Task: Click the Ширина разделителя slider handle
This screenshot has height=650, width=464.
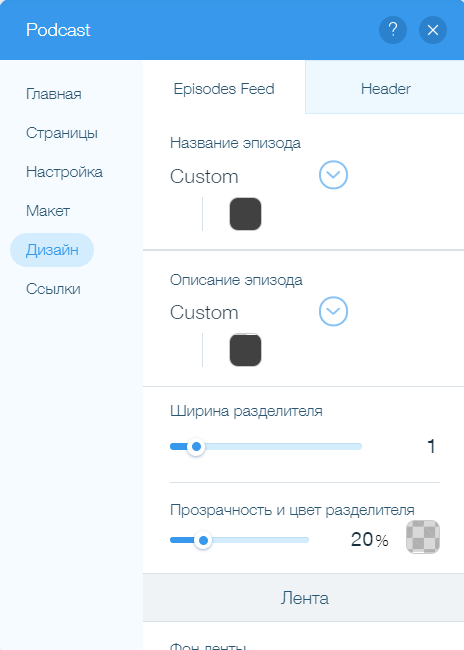Action: tap(196, 447)
